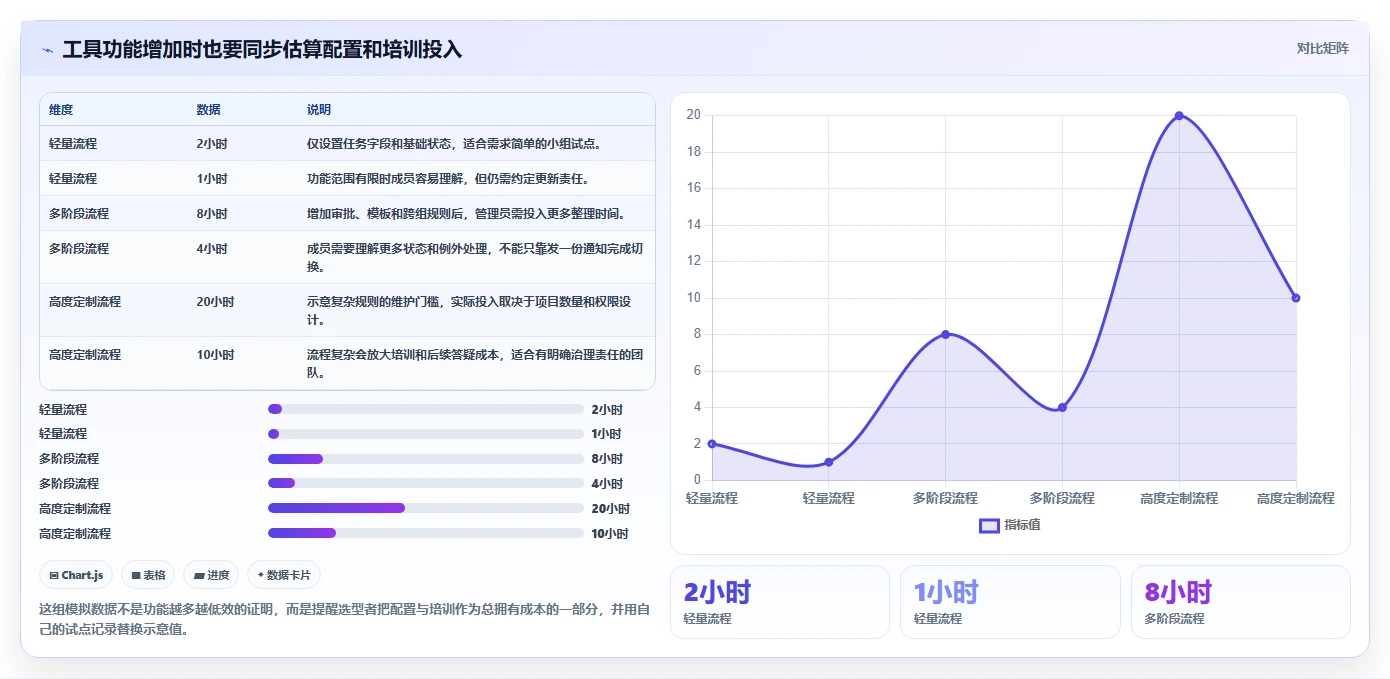This screenshot has height=679, width=1390.
Task: Click description starting 功能范围有限时成员容易理解
Action: (448, 179)
